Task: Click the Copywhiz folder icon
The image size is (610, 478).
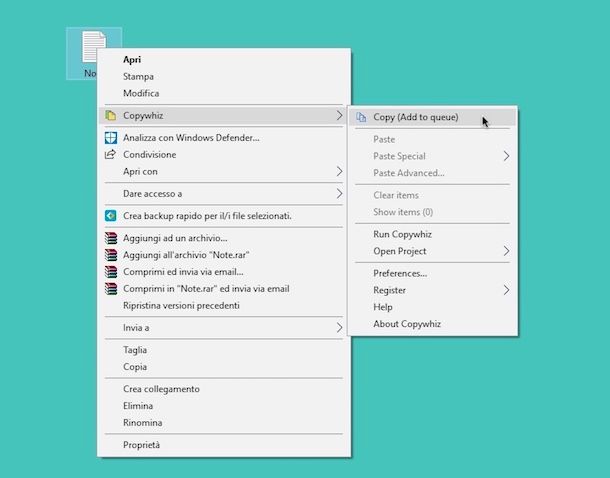Action: click(x=110, y=116)
